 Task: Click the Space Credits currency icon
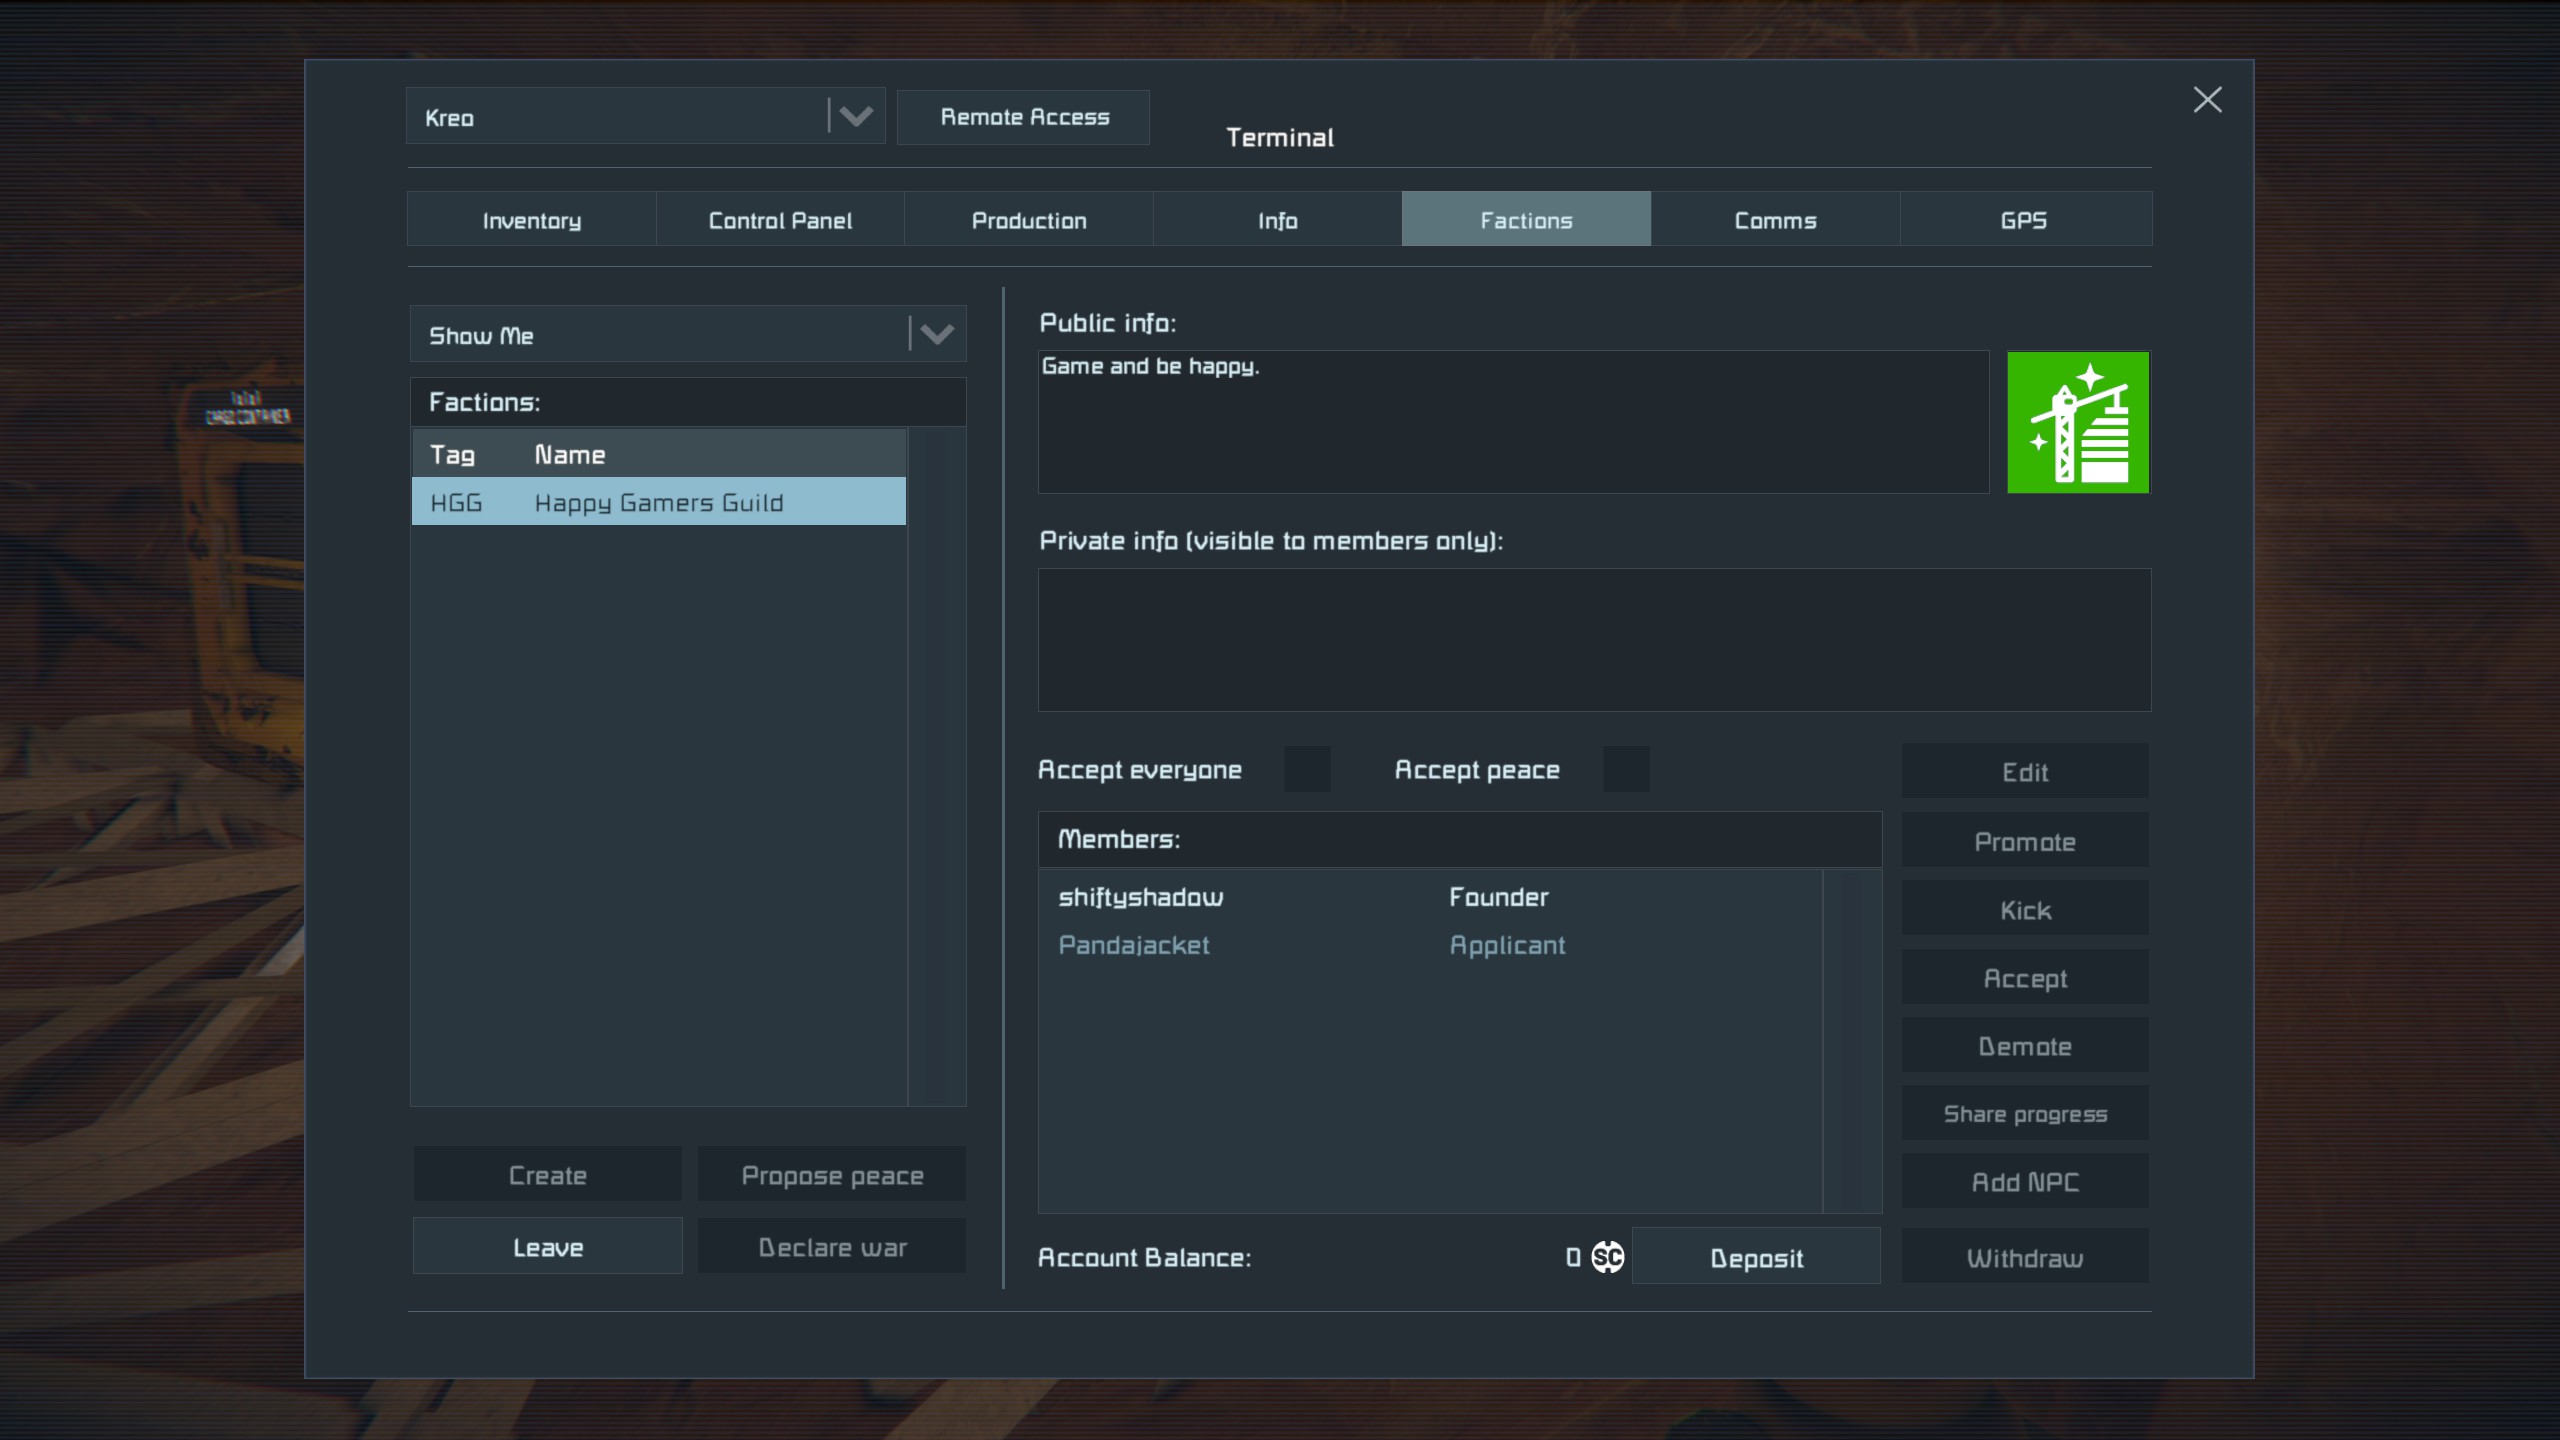tap(1607, 1257)
